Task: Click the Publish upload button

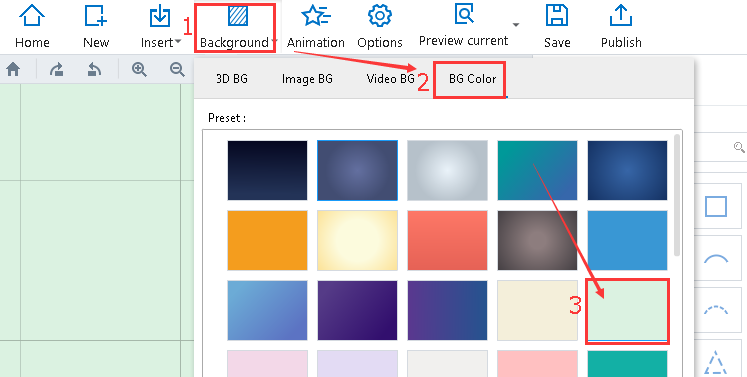Action: coord(621,26)
